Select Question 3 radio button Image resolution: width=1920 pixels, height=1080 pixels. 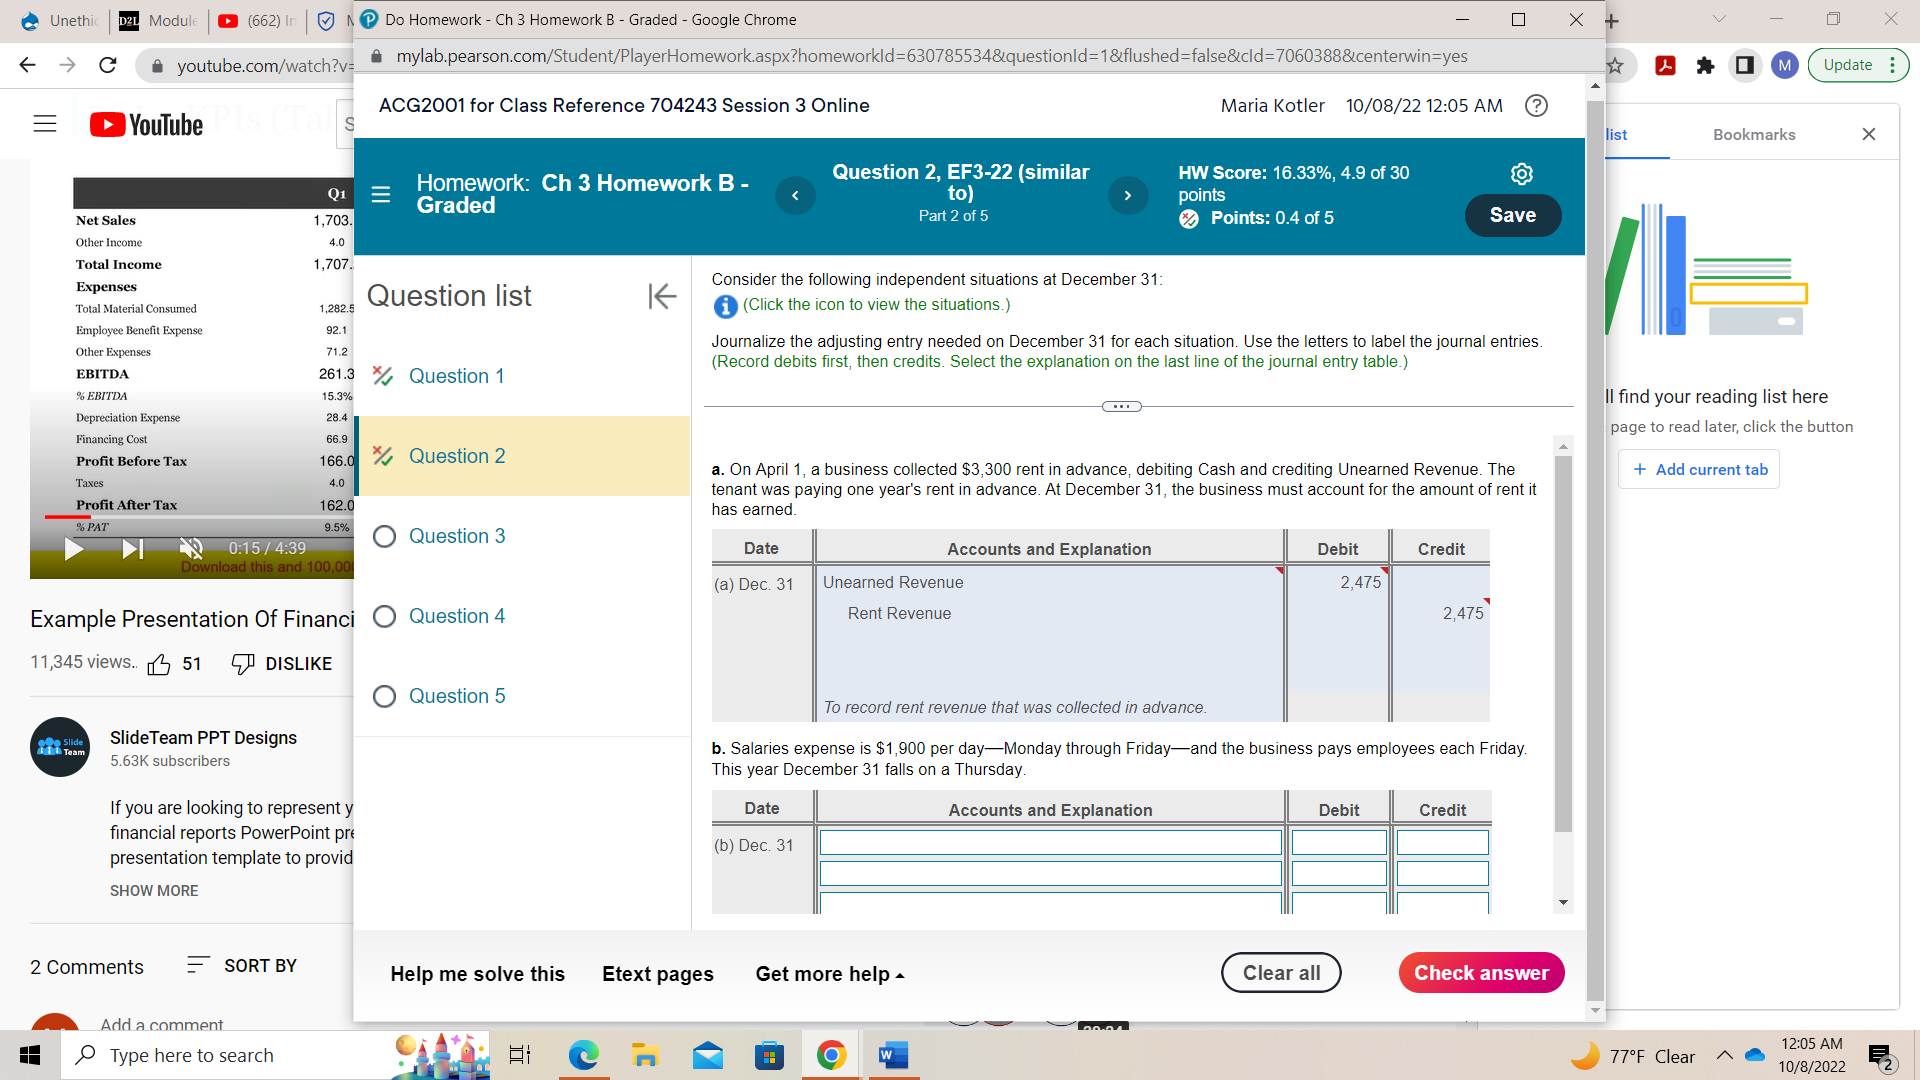tap(384, 536)
